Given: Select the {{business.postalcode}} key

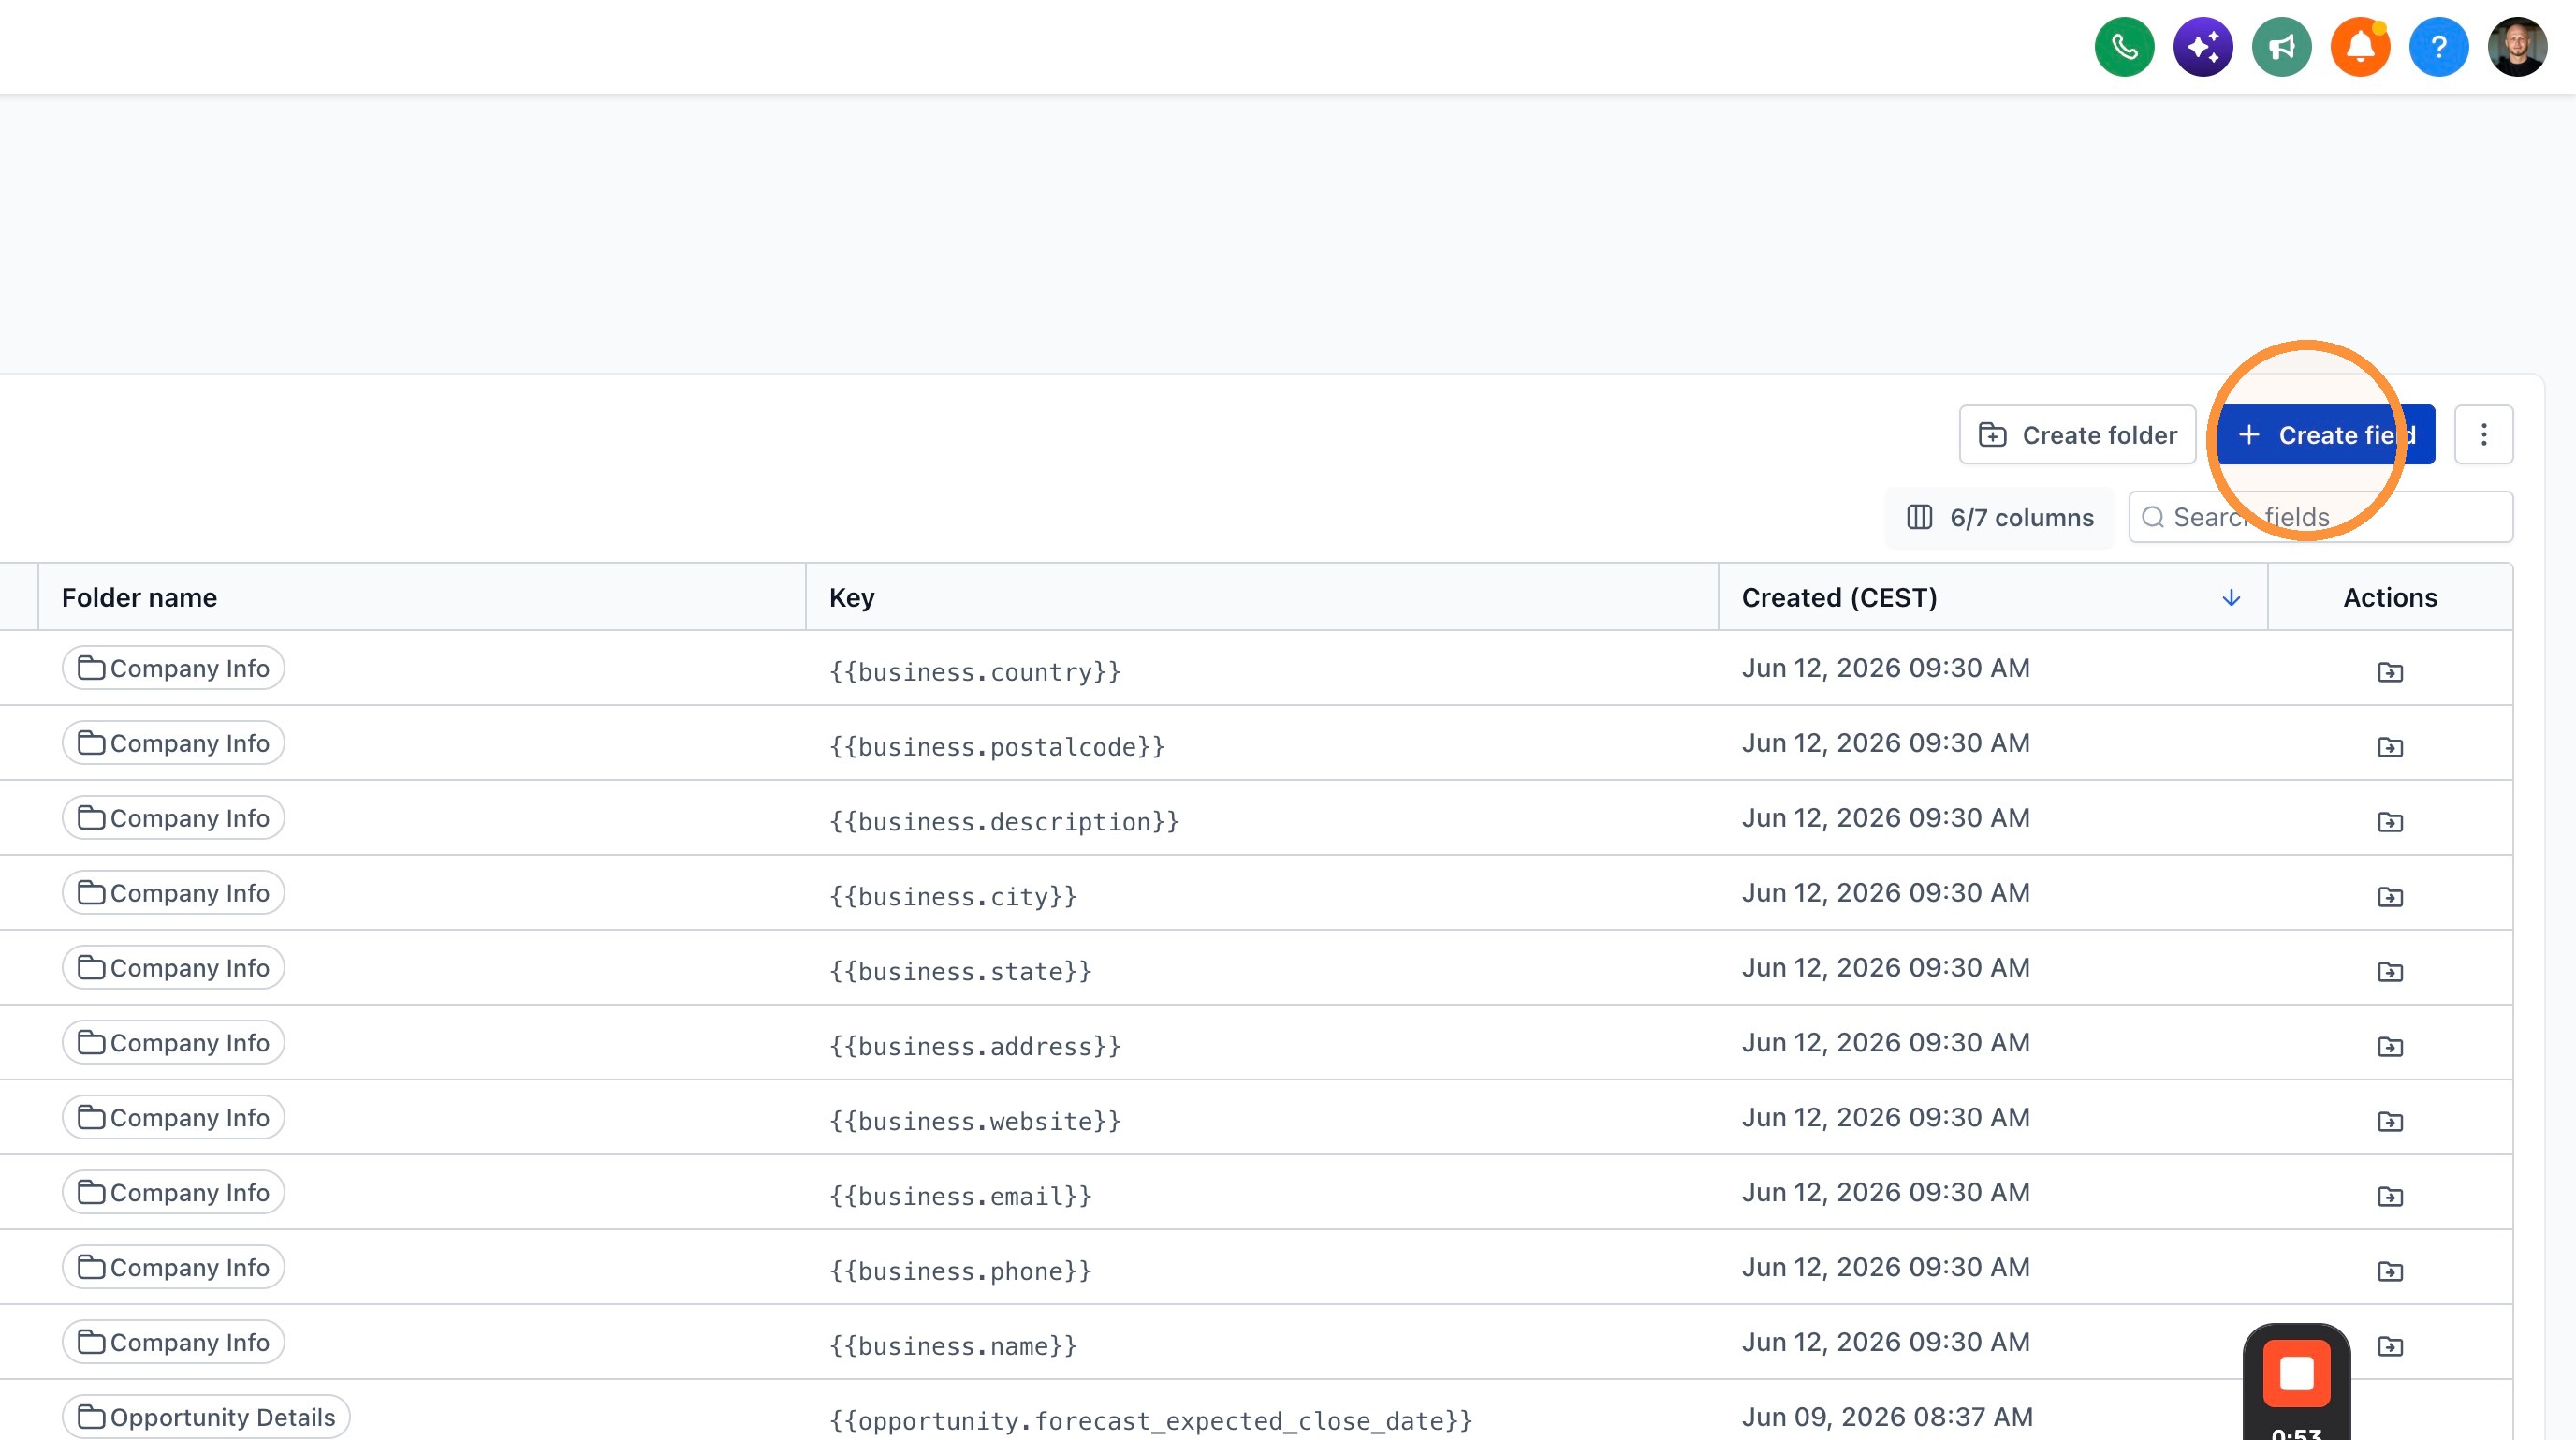Looking at the screenshot, I should [997, 747].
